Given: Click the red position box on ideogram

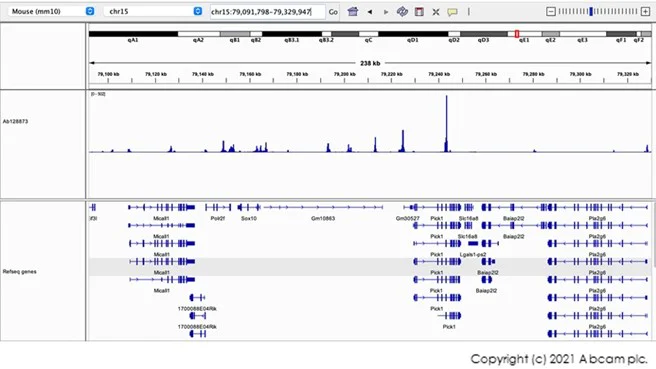Looking at the screenshot, I should pos(517,33).
